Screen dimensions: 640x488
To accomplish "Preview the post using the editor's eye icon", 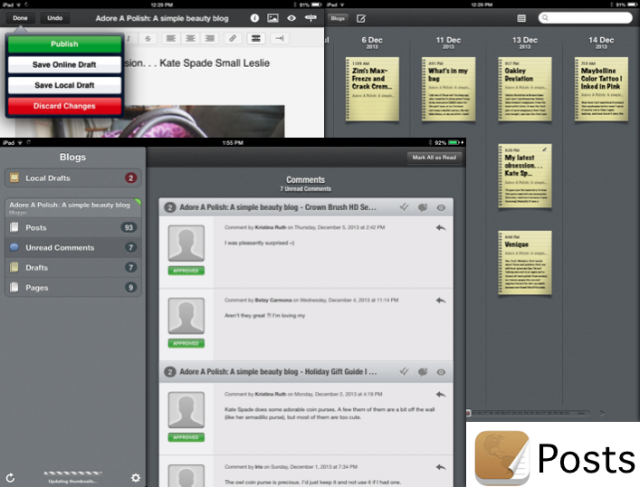I will [291, 18].
